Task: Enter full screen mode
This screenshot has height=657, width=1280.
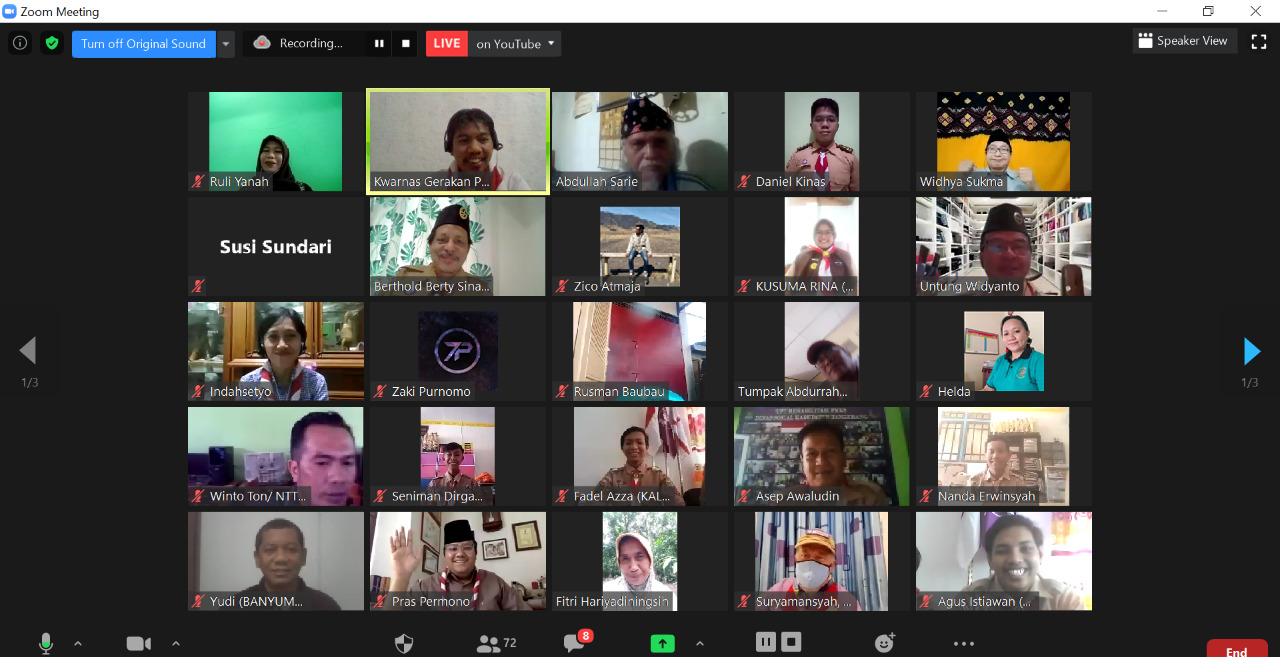Action: tap(1259, 42)
